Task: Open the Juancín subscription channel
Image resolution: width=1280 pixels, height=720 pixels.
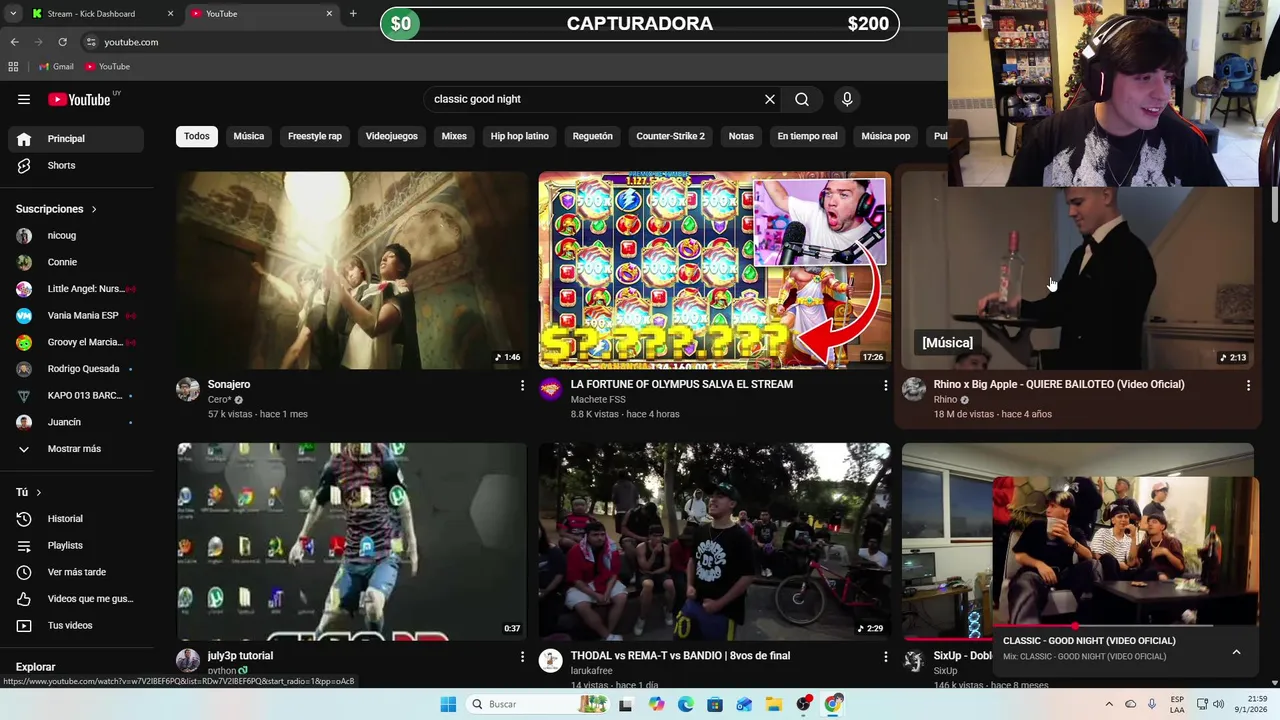Action: coord(76,422)
